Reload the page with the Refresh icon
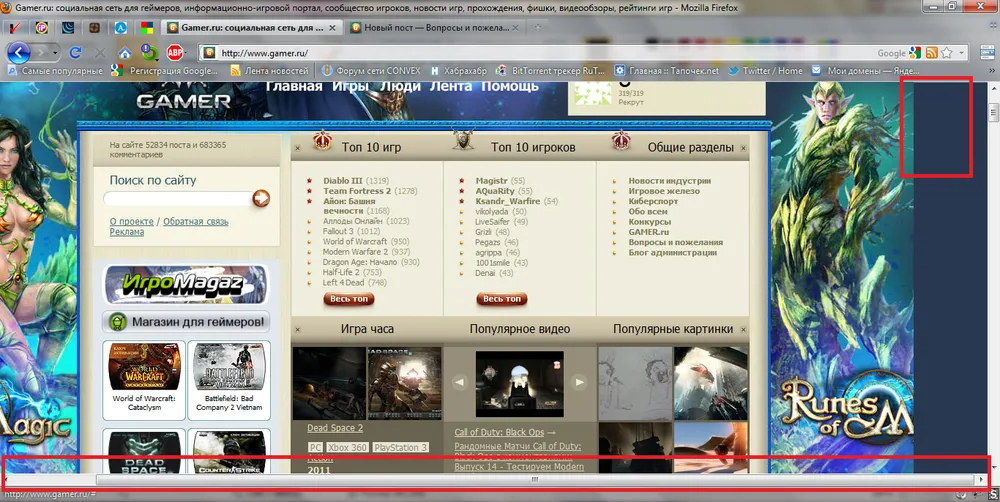 tap(75, 53)
